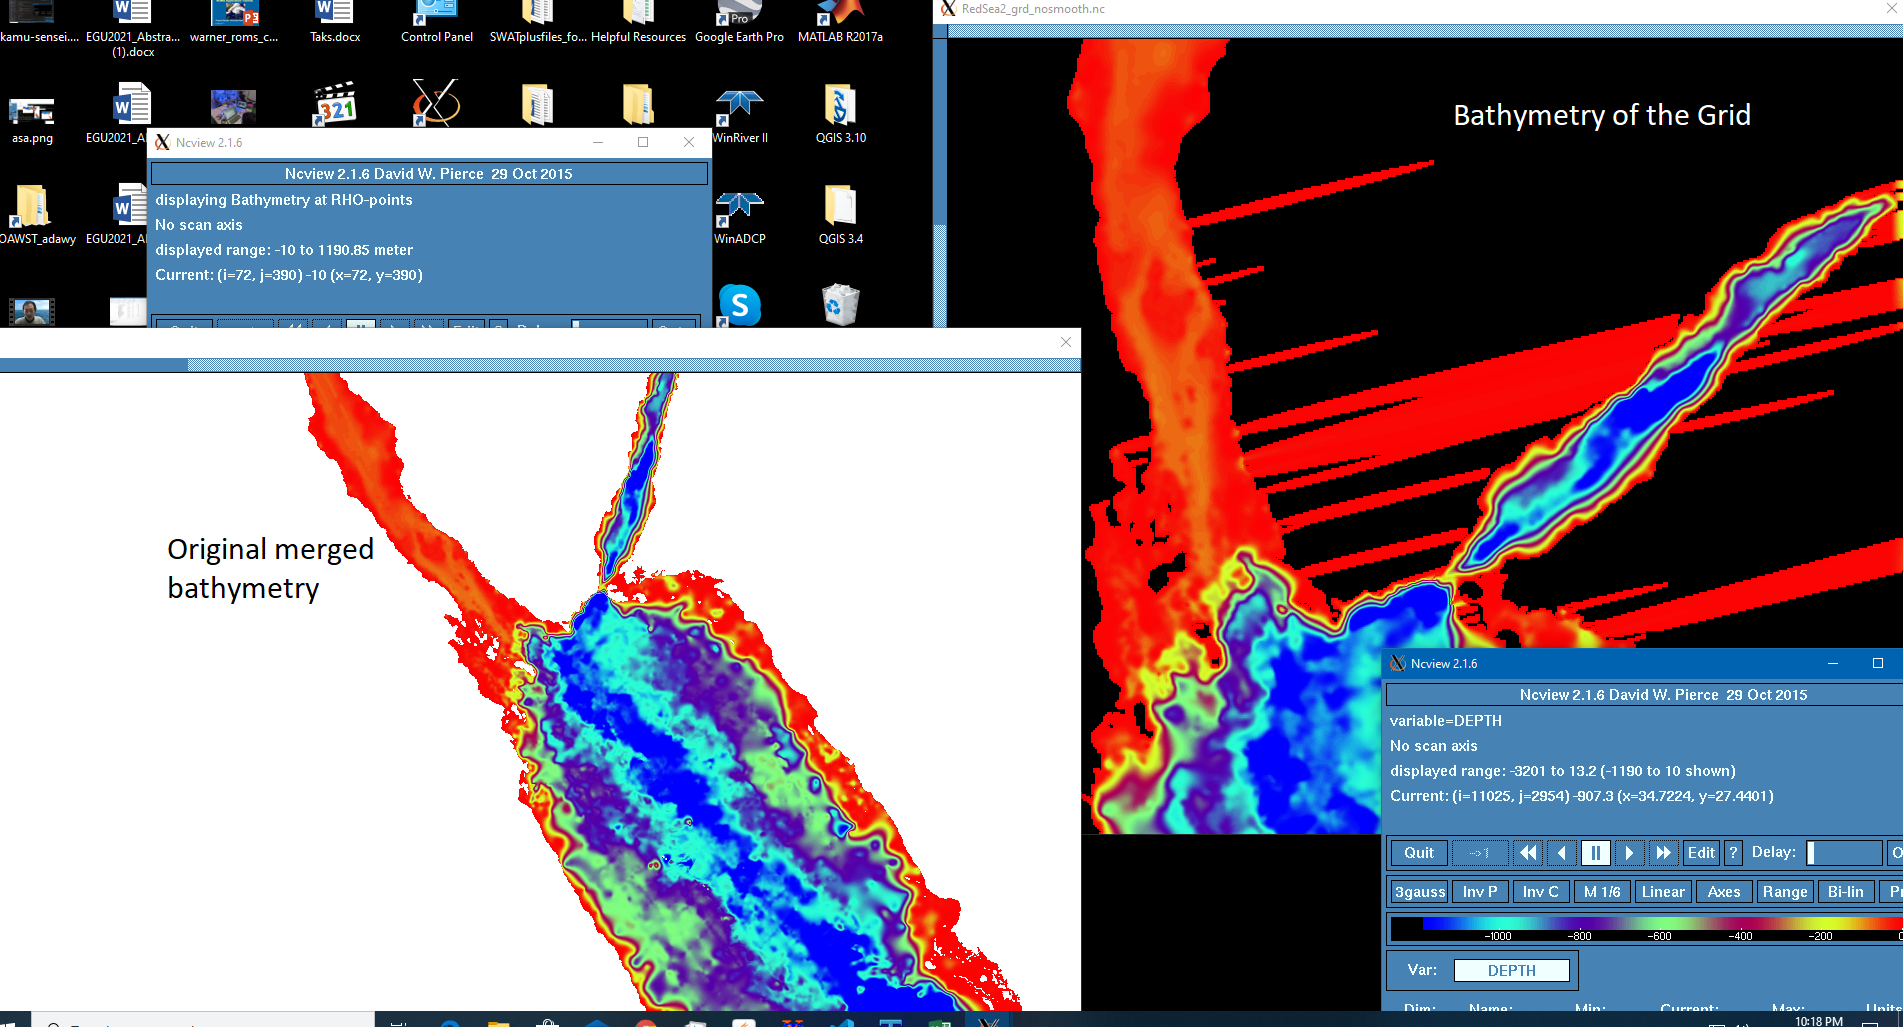Change the Bi-lin interpolation selector
This screenshot has width=1903, height=1027.
(1845, 892)
